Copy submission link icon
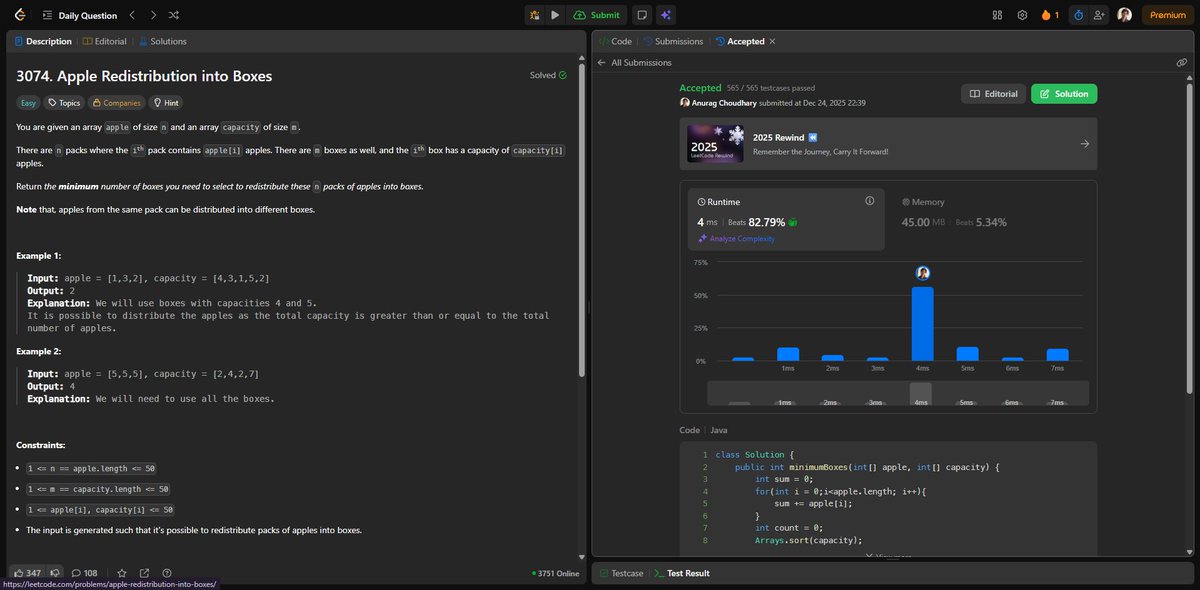Screen dimensions: 1200x590 pos(1181,62)
